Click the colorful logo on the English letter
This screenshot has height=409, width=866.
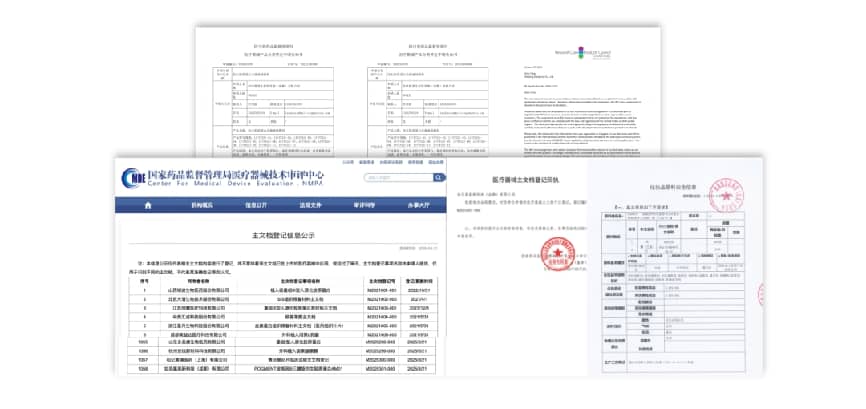(588, 48)
